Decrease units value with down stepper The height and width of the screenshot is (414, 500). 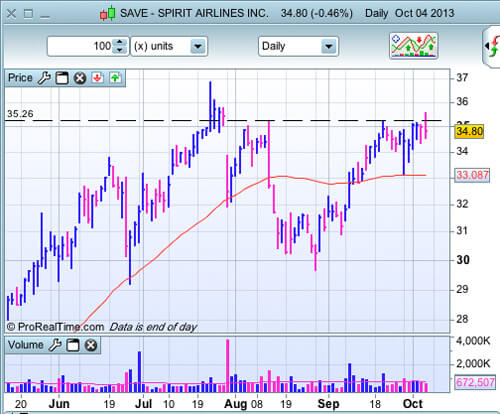[120, 50]
